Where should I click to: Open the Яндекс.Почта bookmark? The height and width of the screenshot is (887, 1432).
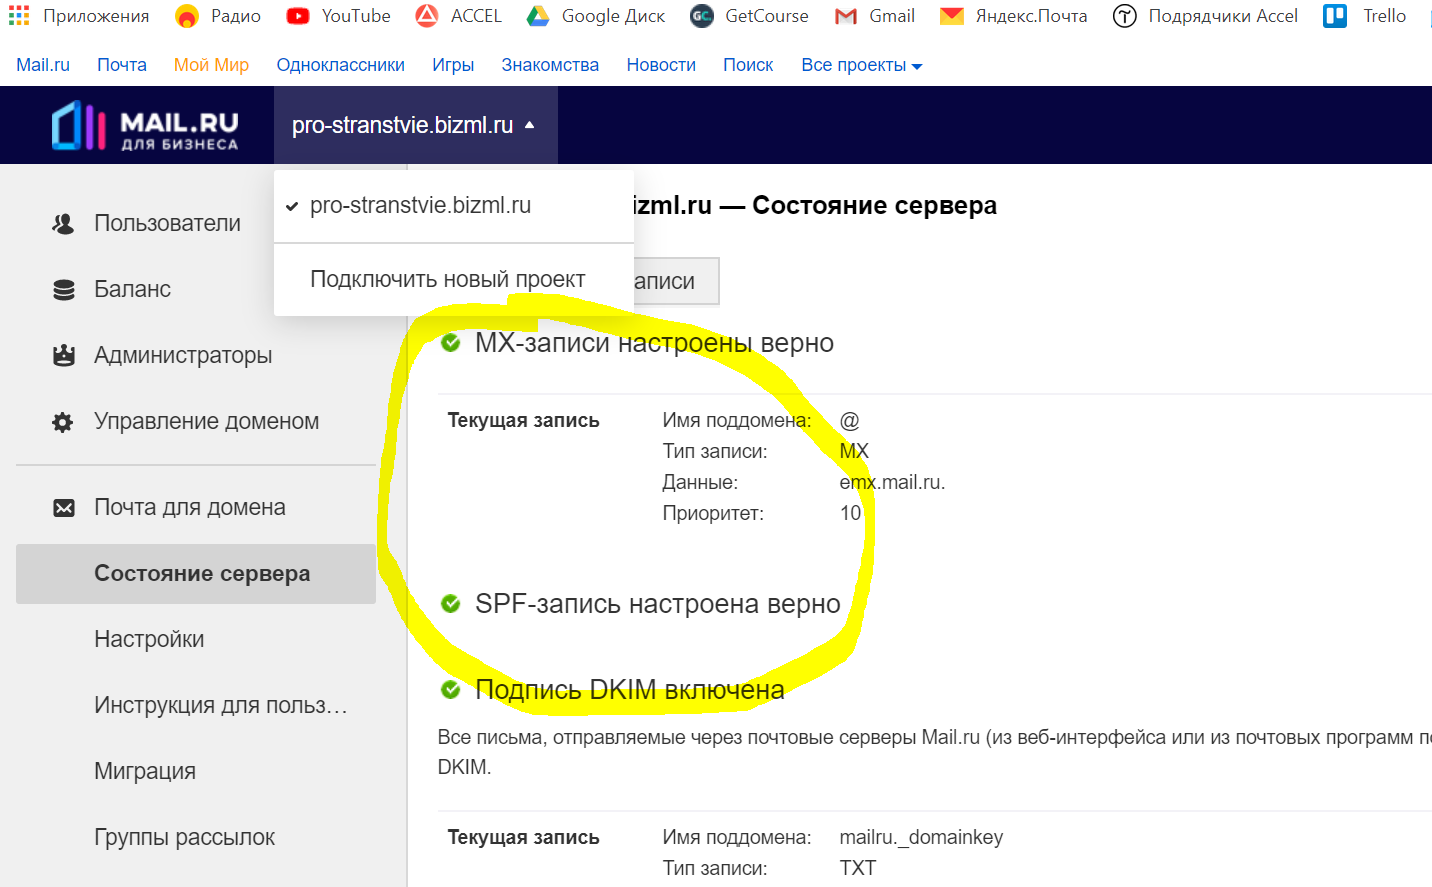(x=1013, y=16)
